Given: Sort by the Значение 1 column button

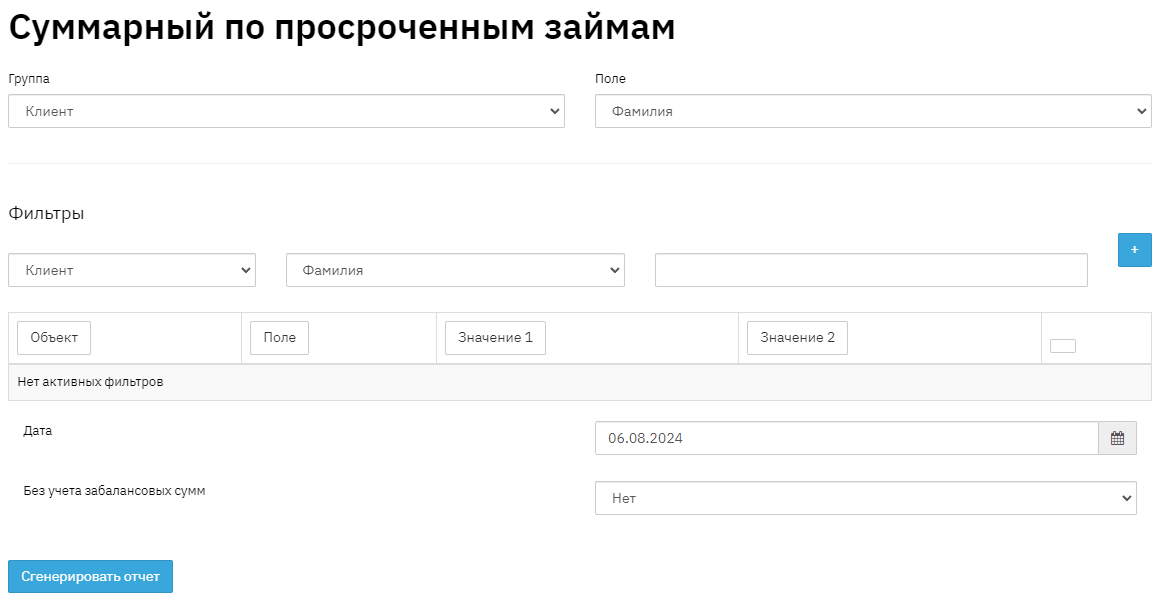Looking at the screenshot, I should point(495,338).
